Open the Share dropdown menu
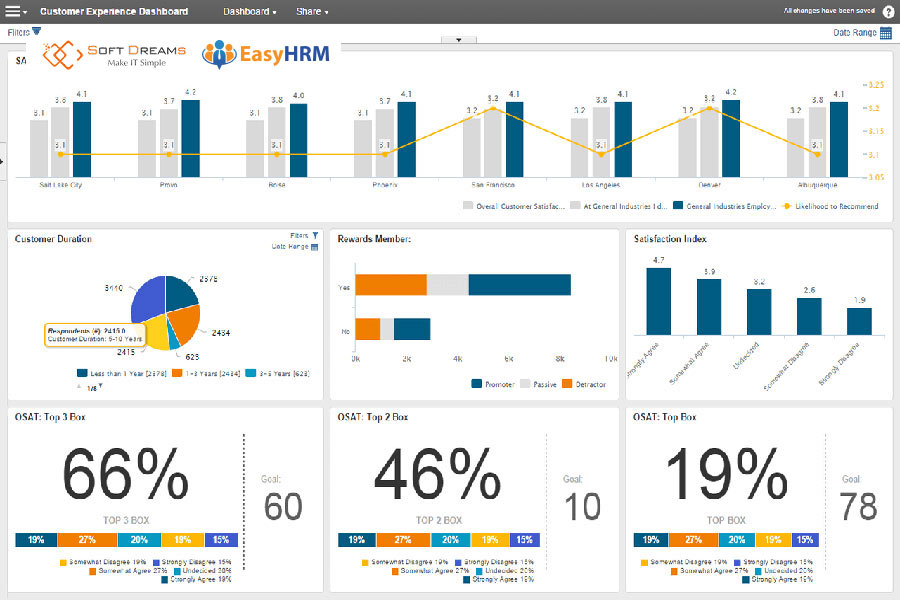The image size is (900, 600). (309, 11)
